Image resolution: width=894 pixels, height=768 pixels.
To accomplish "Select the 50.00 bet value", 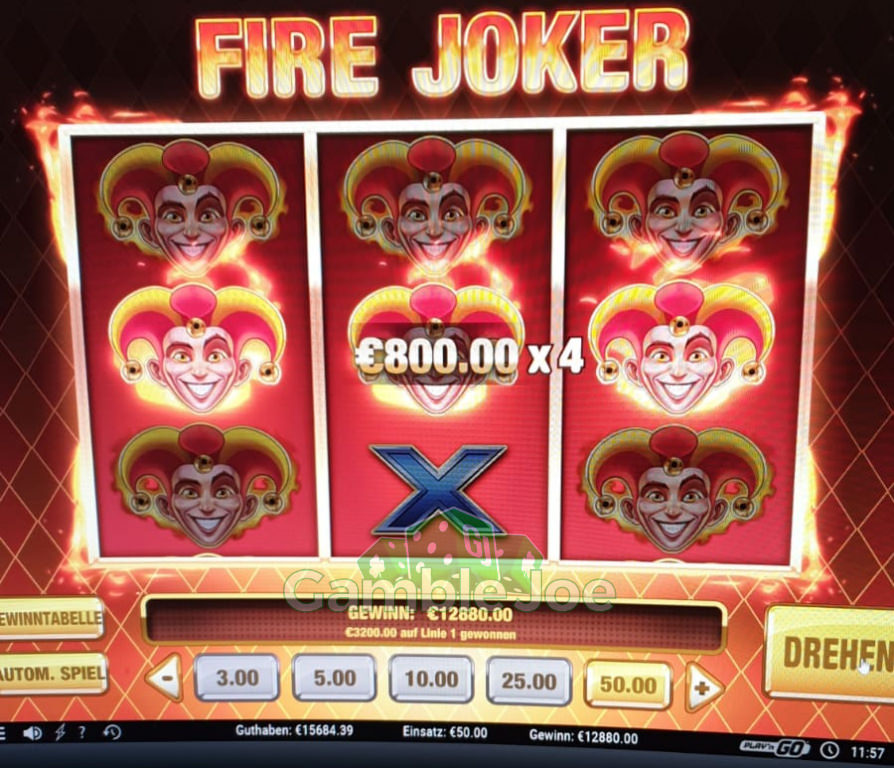I will click(x=628, y=685).
